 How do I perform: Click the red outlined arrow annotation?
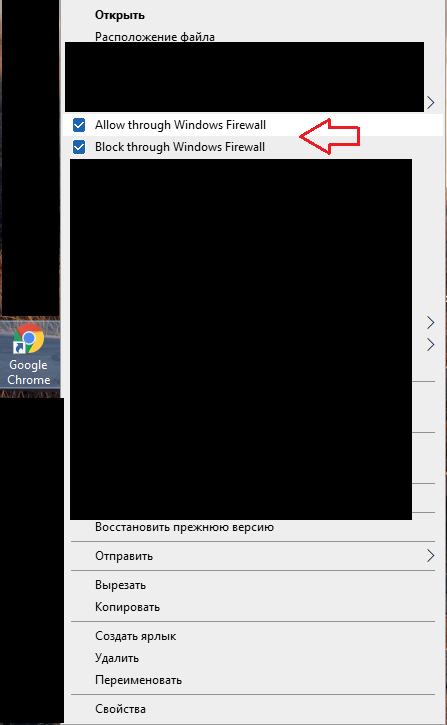[330, 136]
